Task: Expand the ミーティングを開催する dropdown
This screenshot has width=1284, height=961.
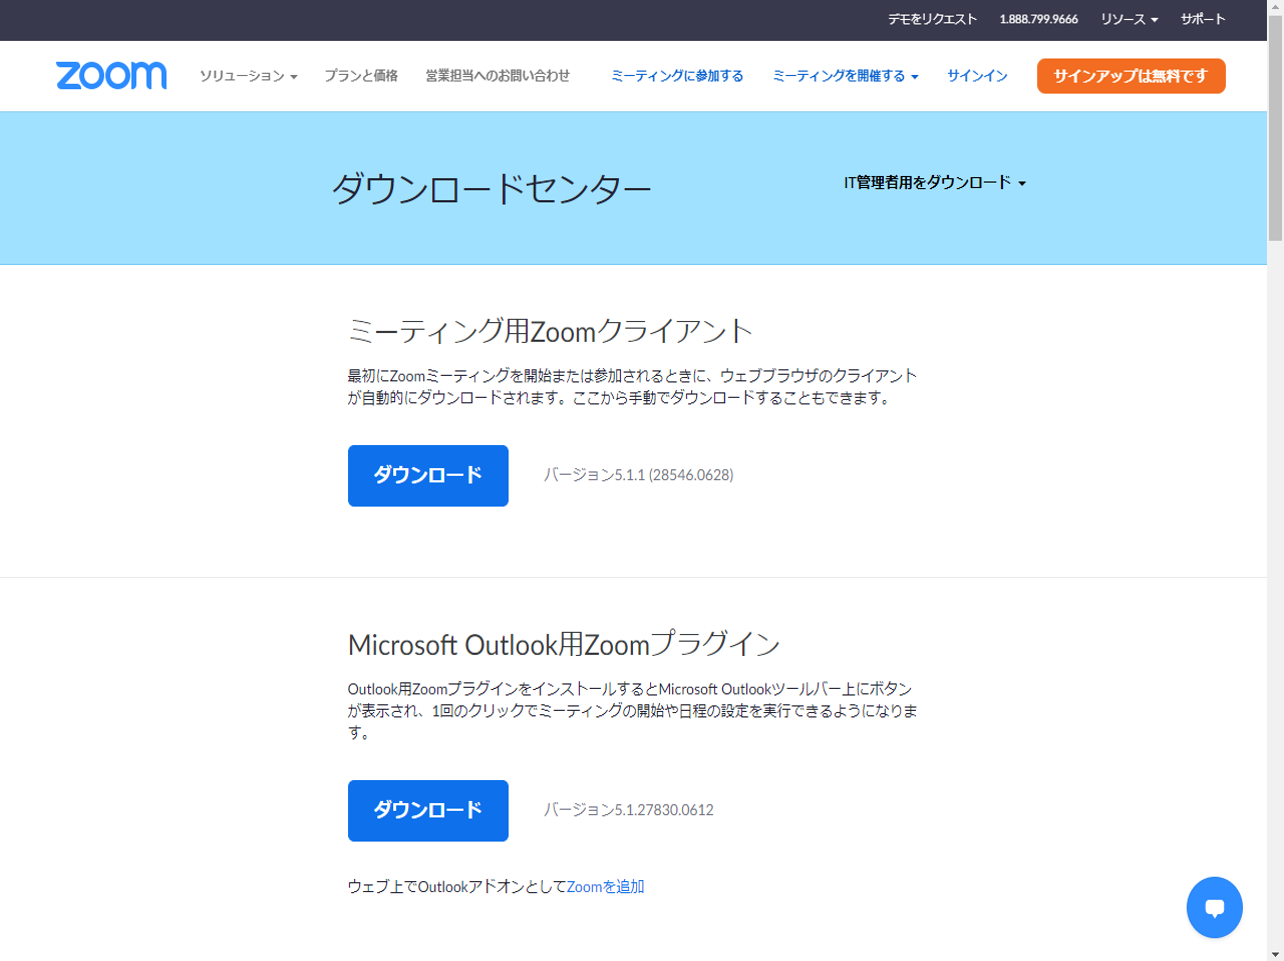Action: click(x=845, y=76)
